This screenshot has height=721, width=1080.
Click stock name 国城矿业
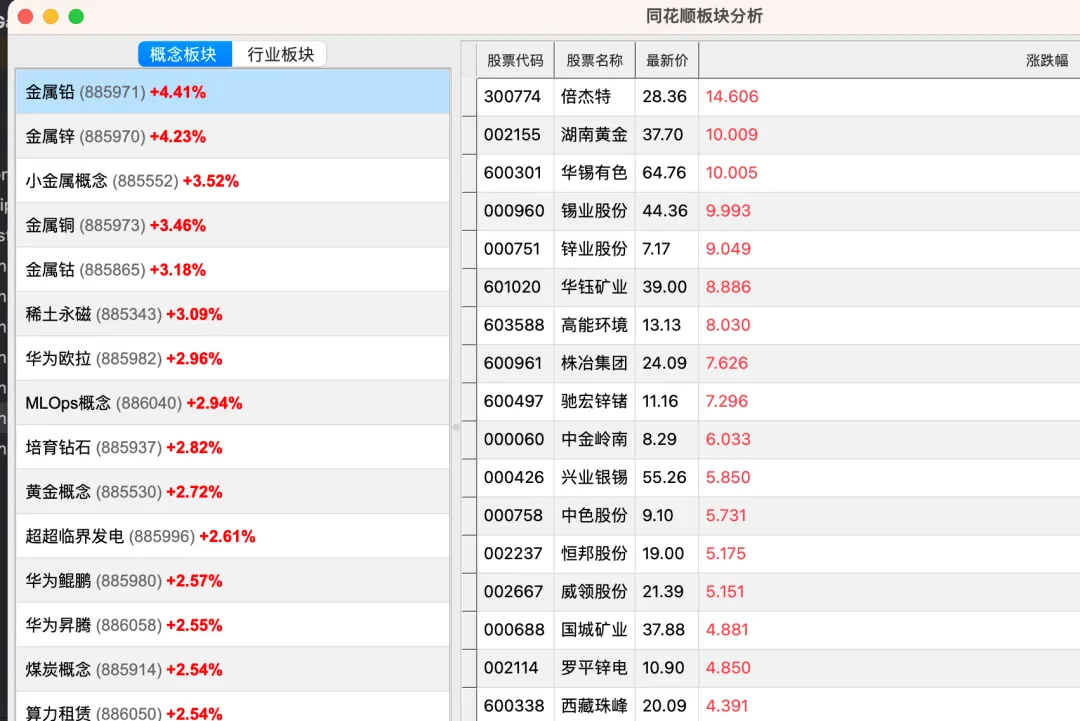click(x=594, y=629)
